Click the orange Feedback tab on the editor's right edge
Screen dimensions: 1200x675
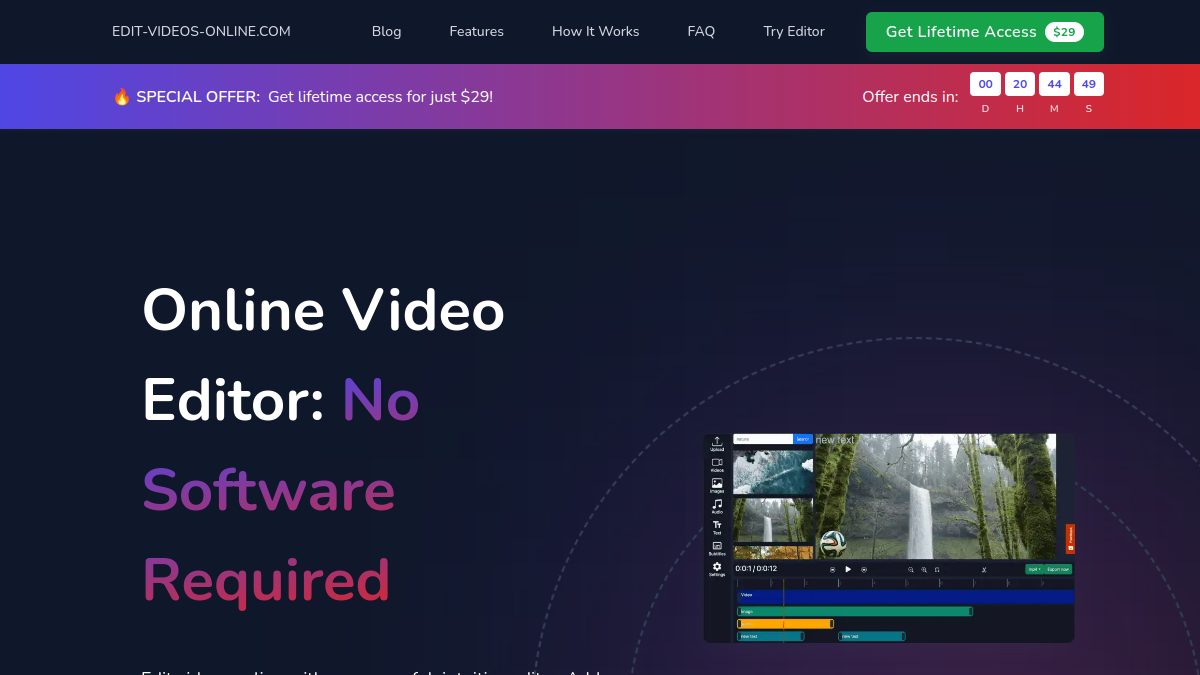pyautogui.click(x=1070, y=539)
